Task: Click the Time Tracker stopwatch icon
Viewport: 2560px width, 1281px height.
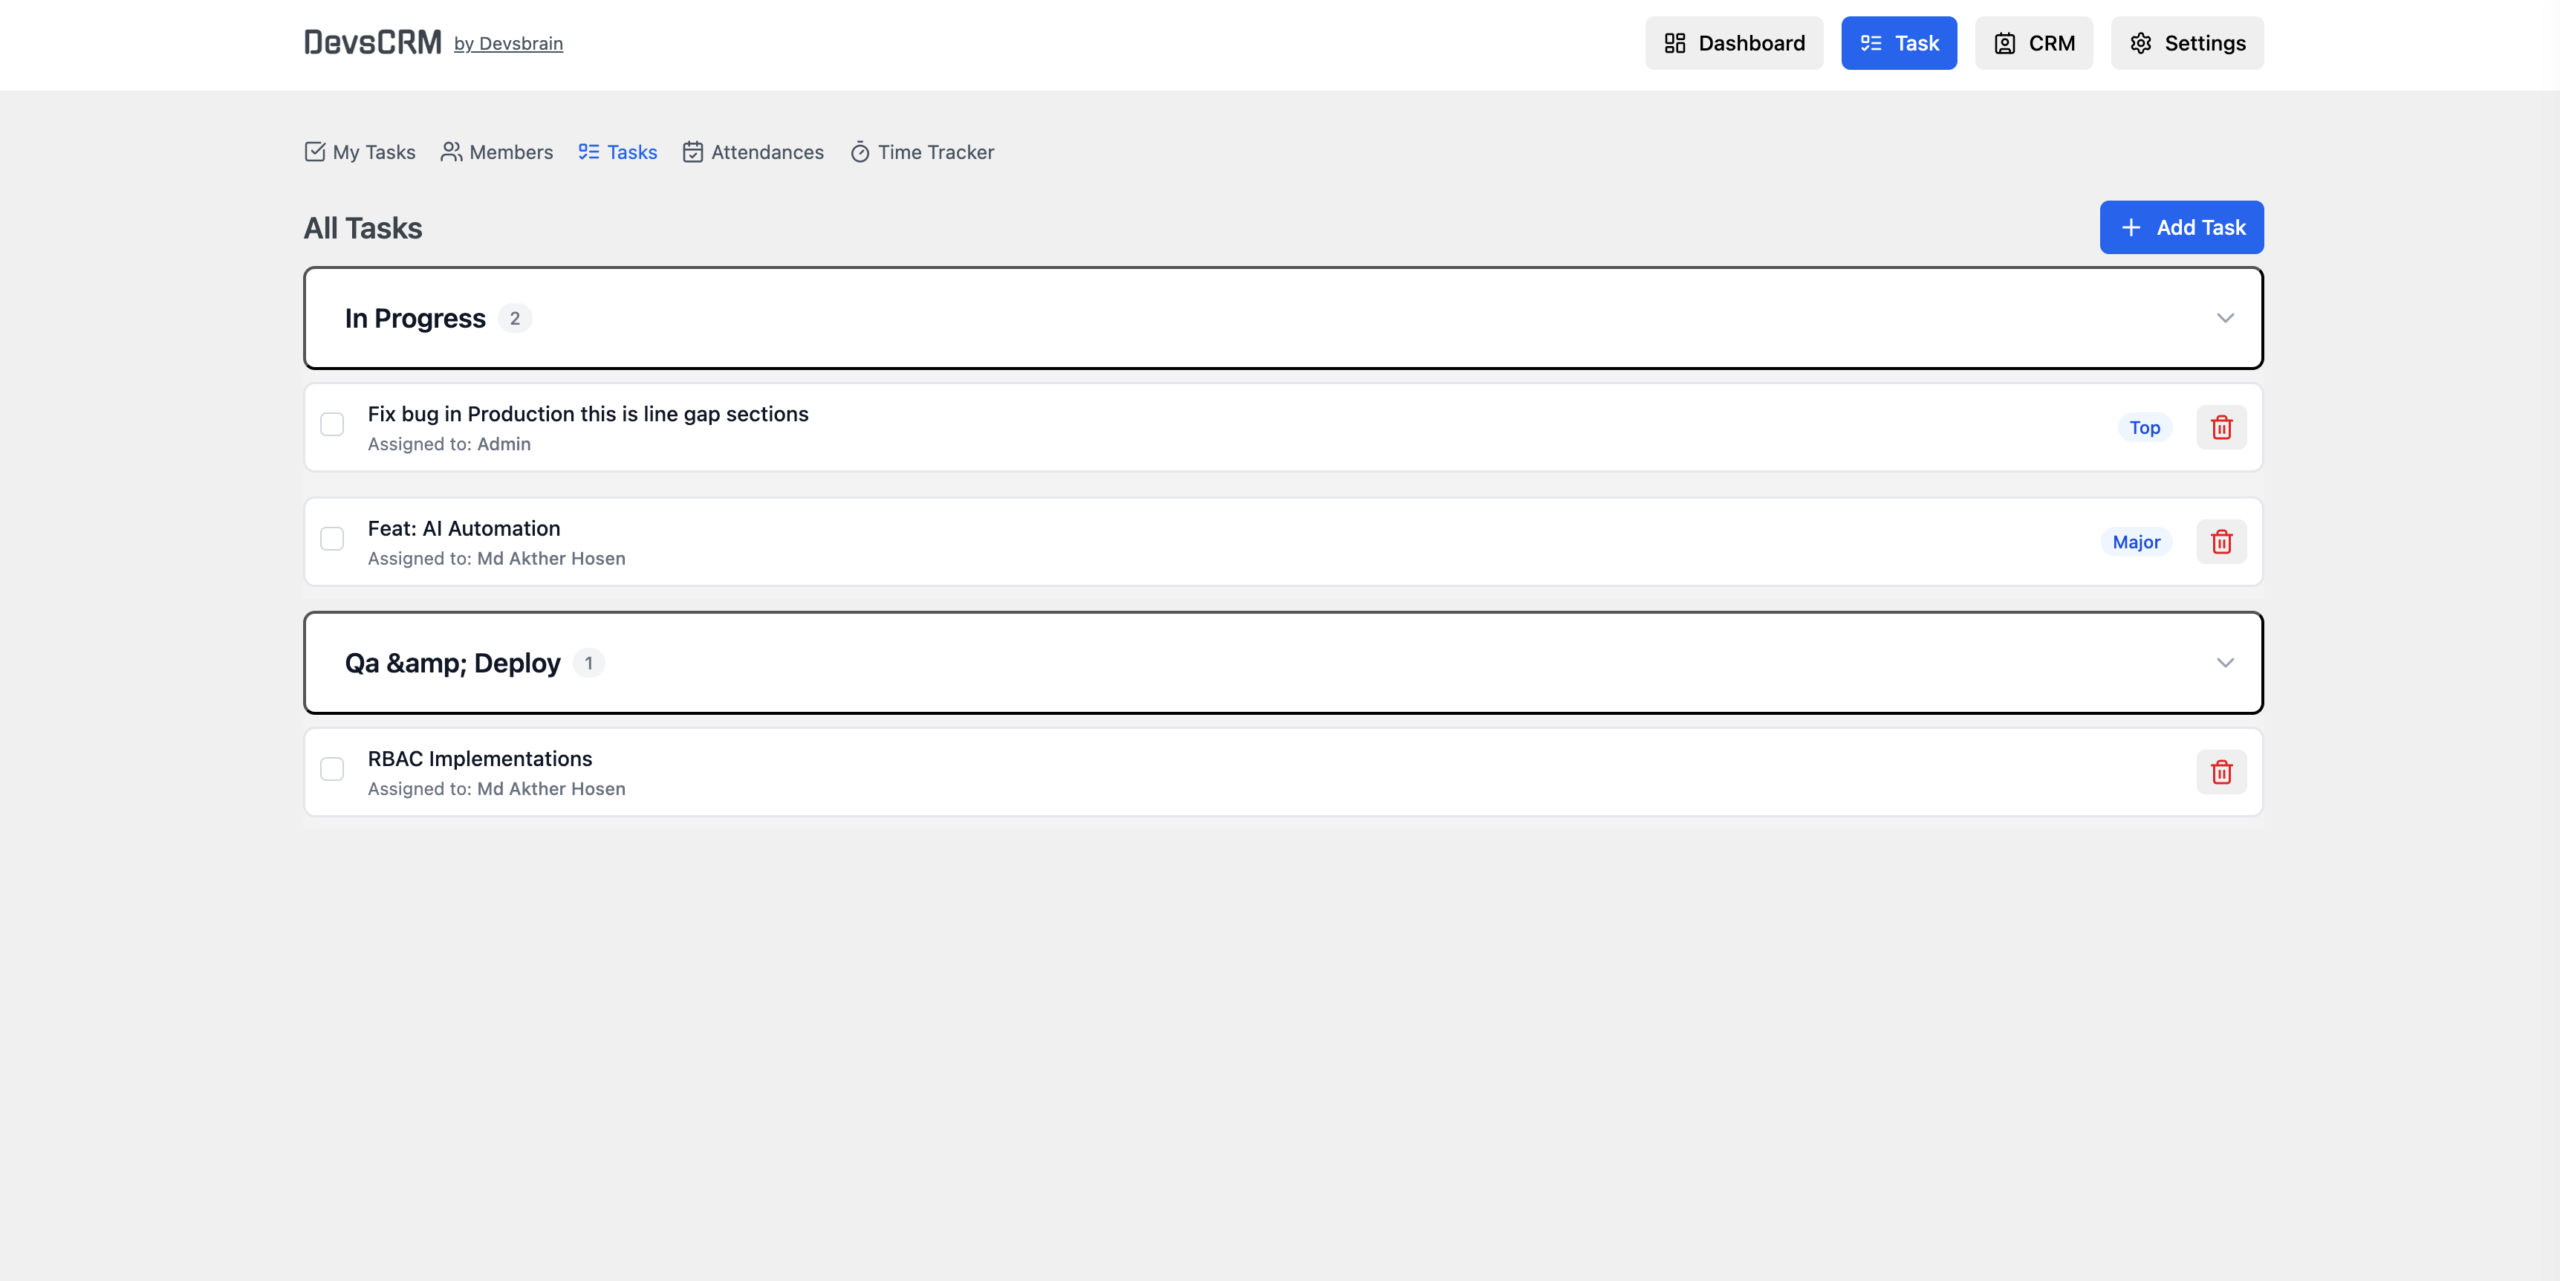Action: [860, 152]
